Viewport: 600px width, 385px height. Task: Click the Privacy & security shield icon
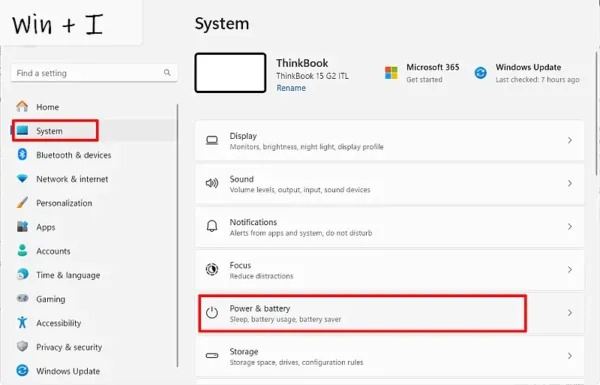(x=22, y=346)
